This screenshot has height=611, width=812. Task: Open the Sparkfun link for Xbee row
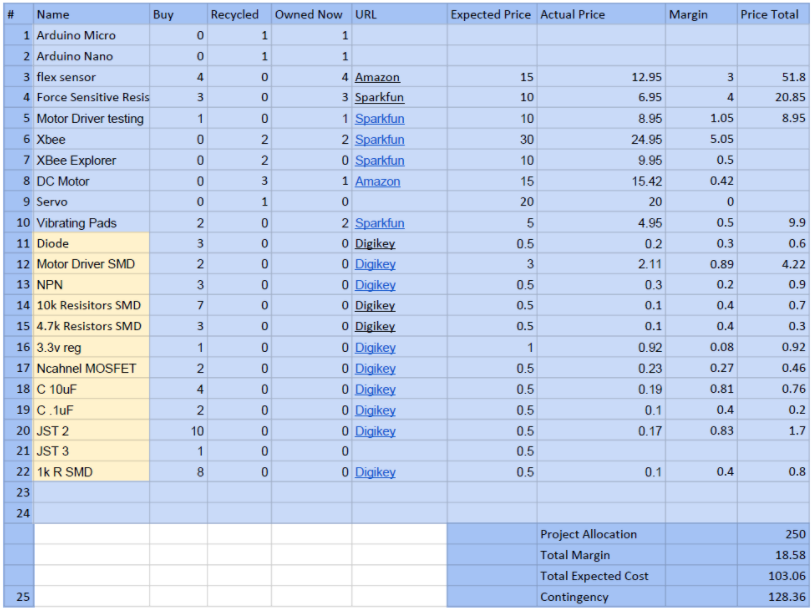coord(379,140)
